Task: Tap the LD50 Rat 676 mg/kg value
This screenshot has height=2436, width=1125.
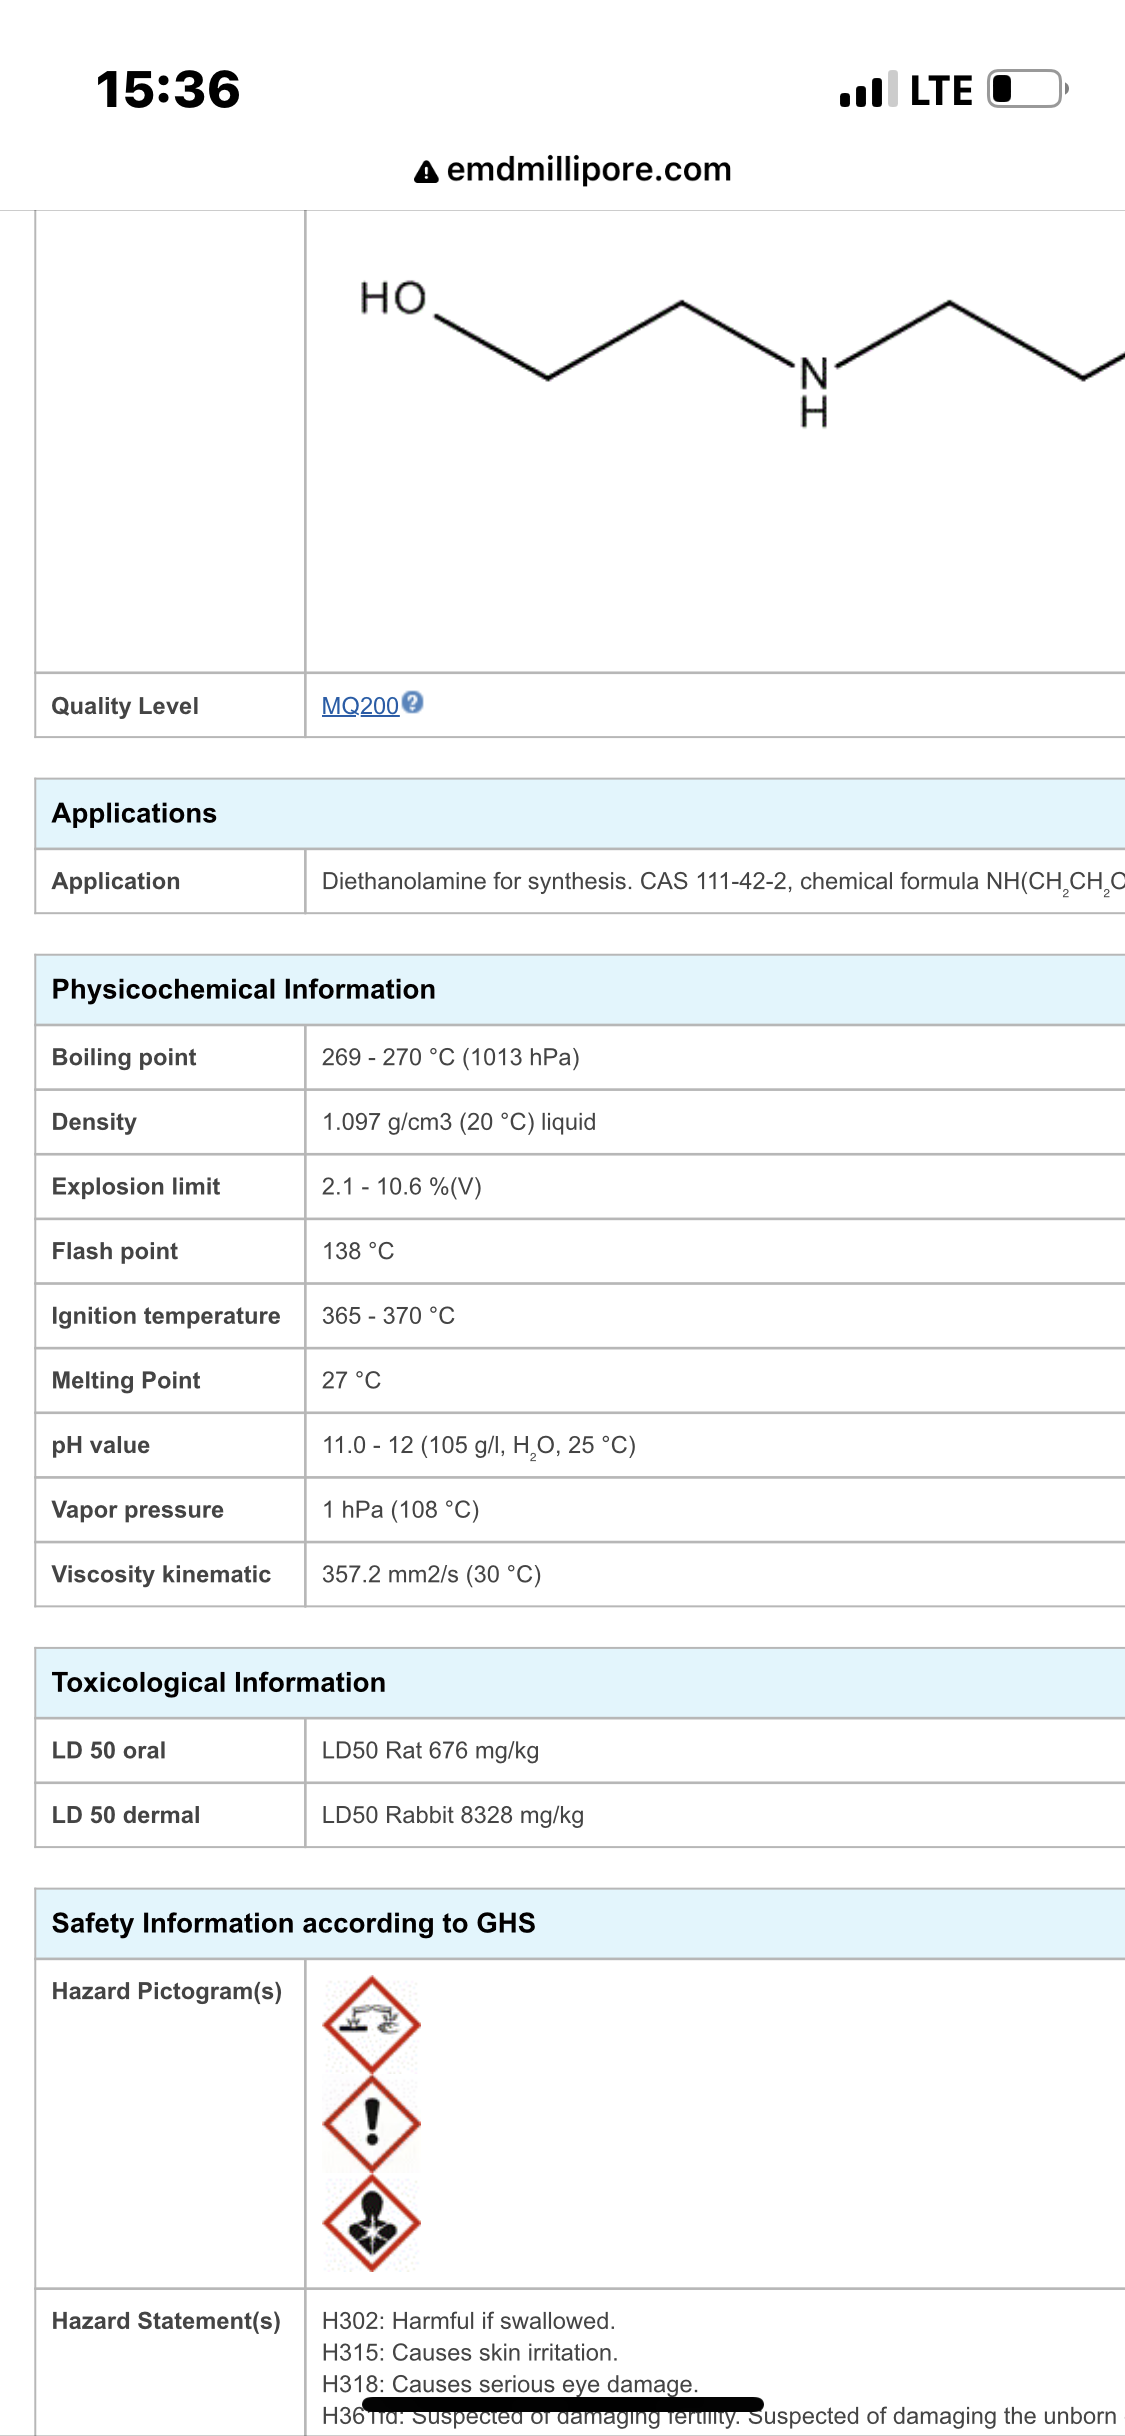Action: click(x=430, y=1750)
